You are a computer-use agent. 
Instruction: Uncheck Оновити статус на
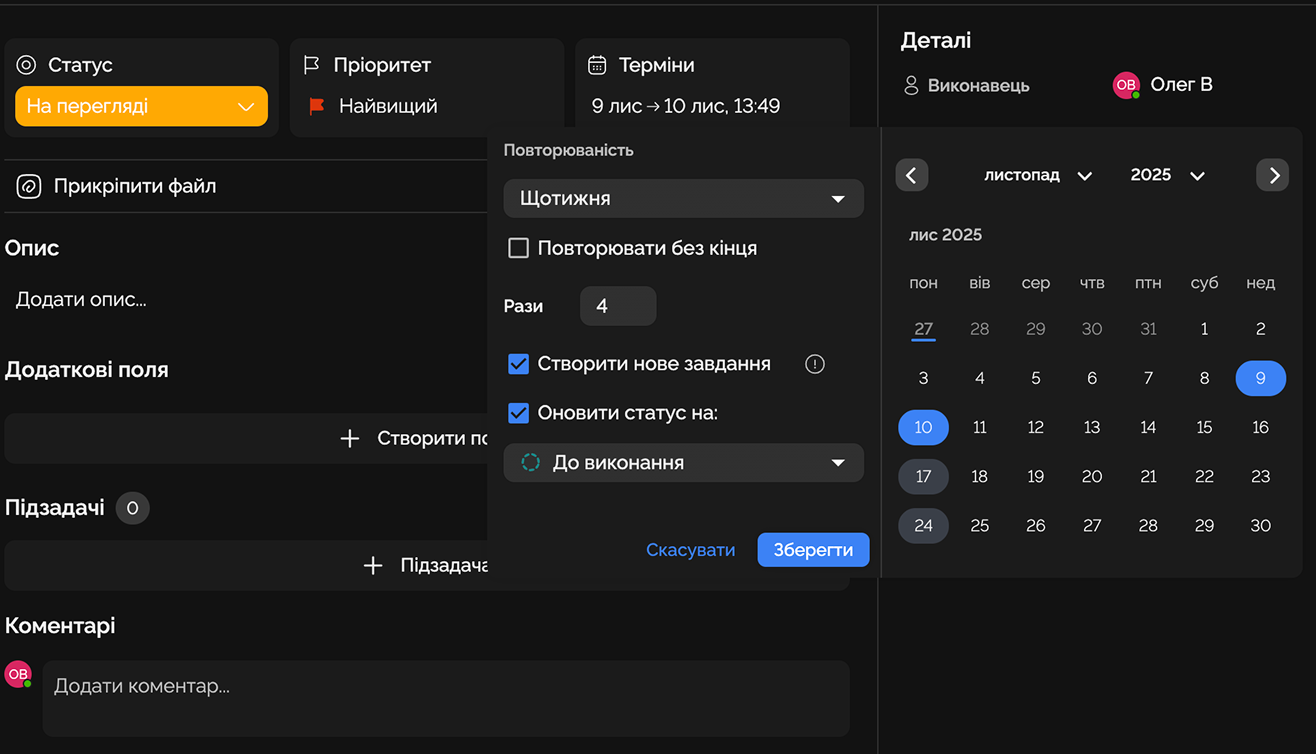click(x=518, y=412)
